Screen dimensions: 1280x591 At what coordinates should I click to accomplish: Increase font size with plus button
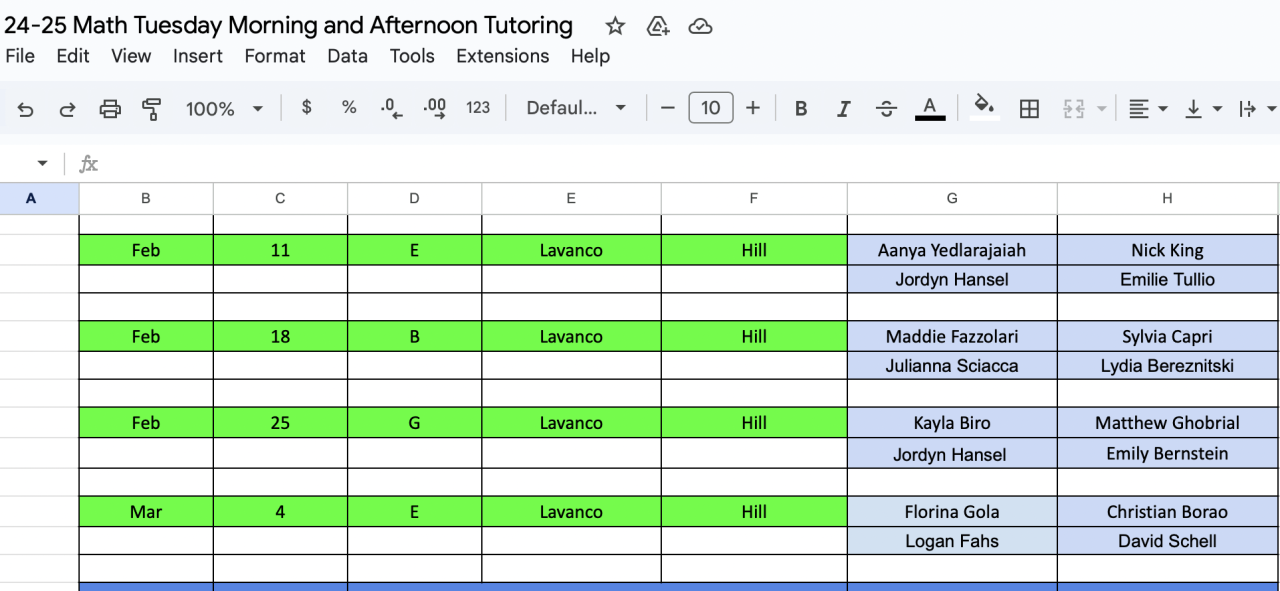point(754,108)
